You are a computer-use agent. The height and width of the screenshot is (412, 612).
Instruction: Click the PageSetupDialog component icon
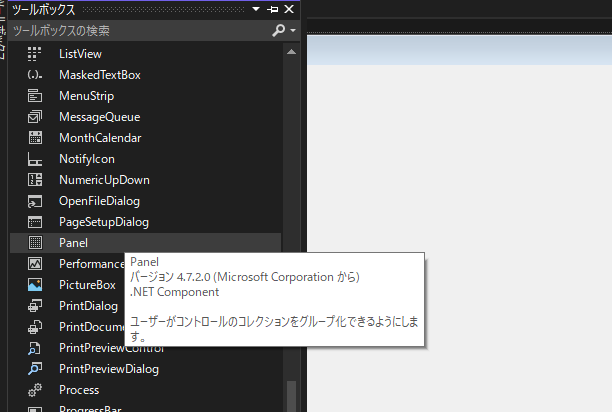pos(35,222)
